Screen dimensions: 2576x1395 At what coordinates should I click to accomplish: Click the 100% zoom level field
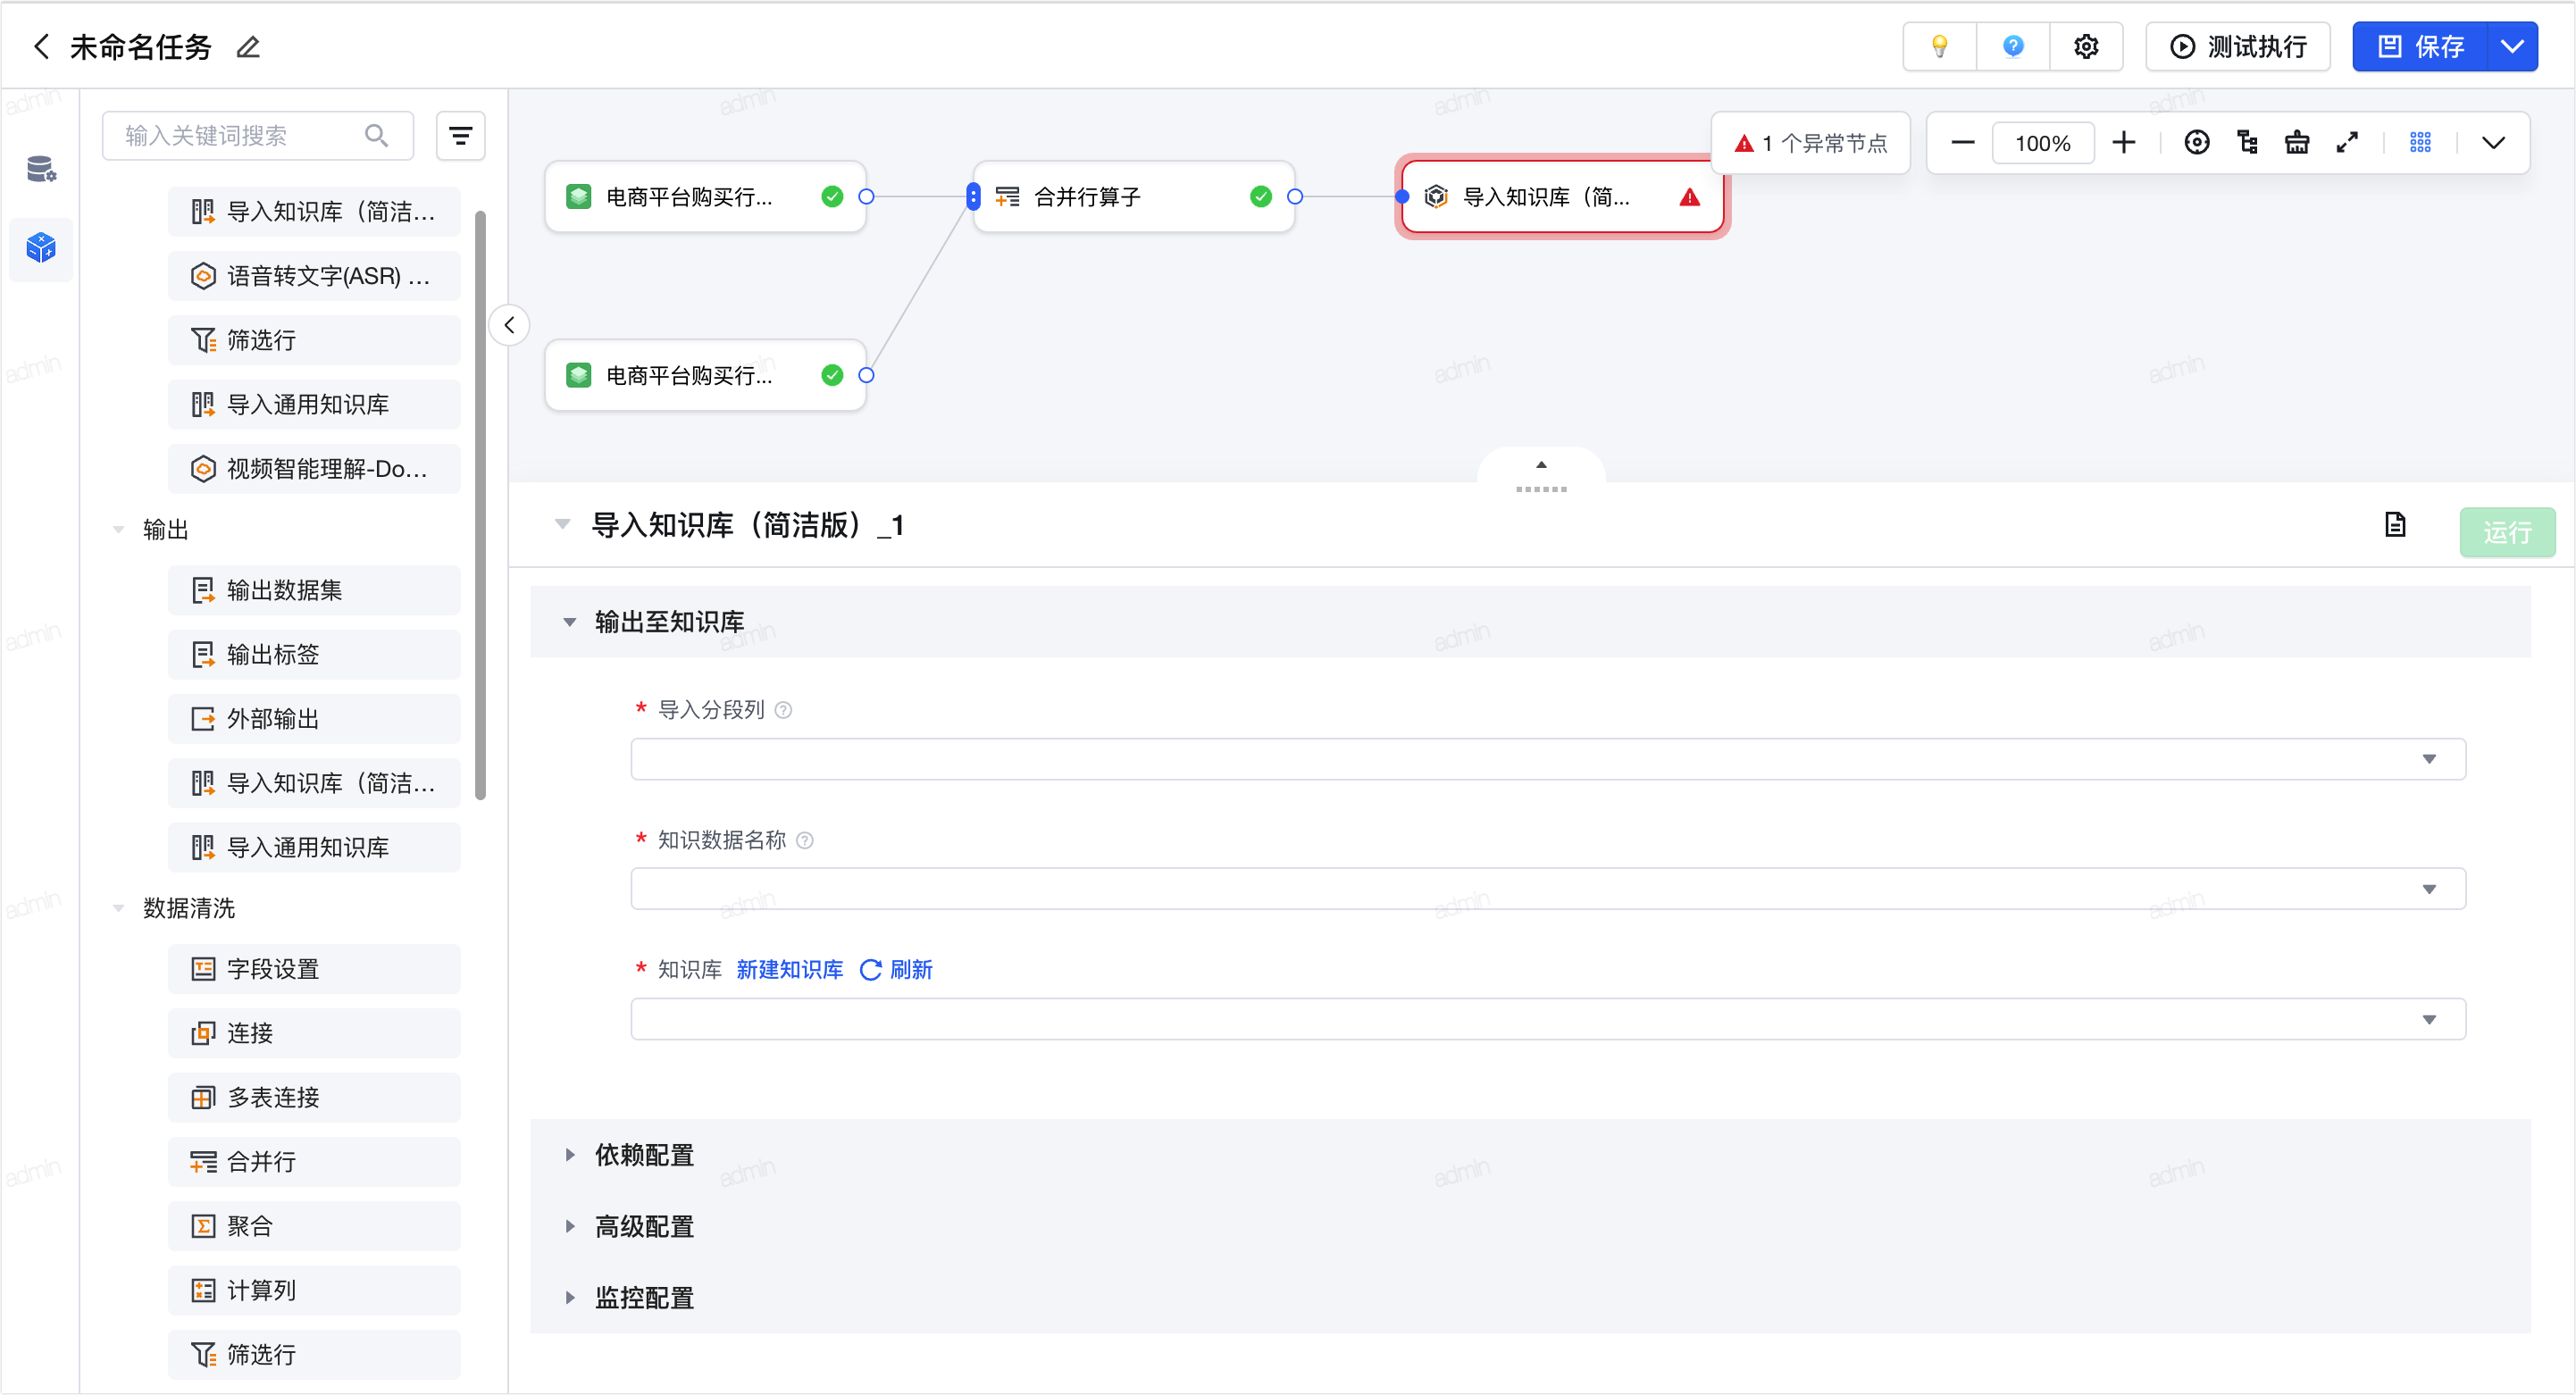point(2043,142)
